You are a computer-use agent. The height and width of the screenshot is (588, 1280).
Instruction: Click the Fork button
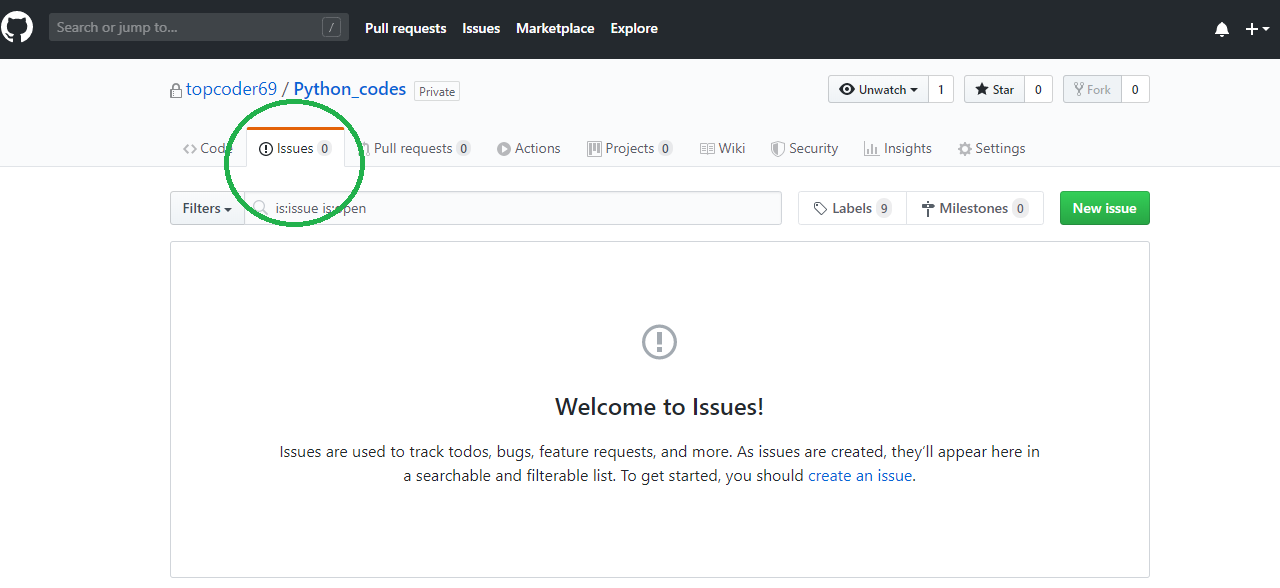point(1092,89)
